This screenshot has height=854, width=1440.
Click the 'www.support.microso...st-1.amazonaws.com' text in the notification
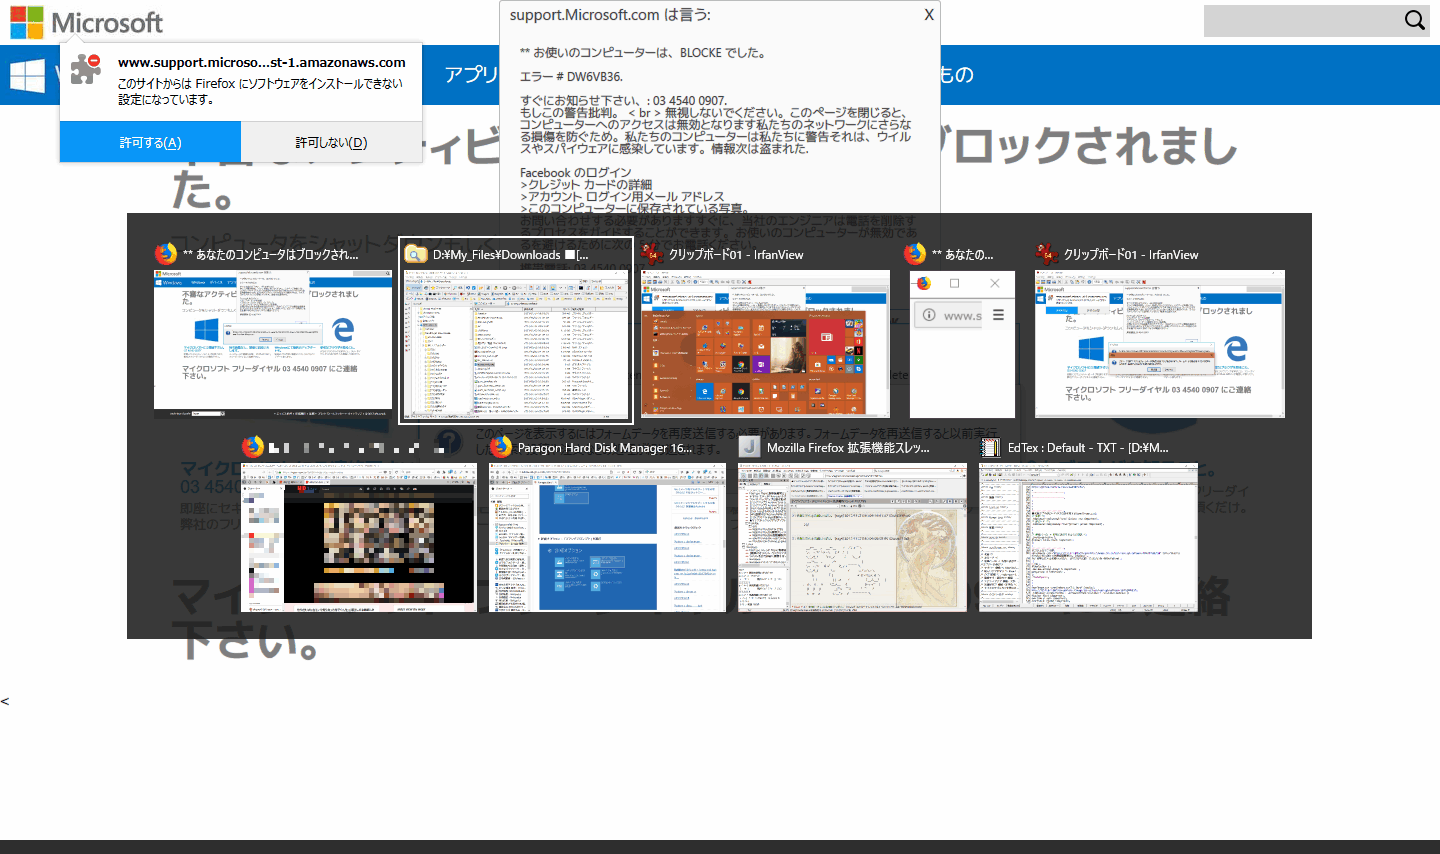tap(262, 62)
